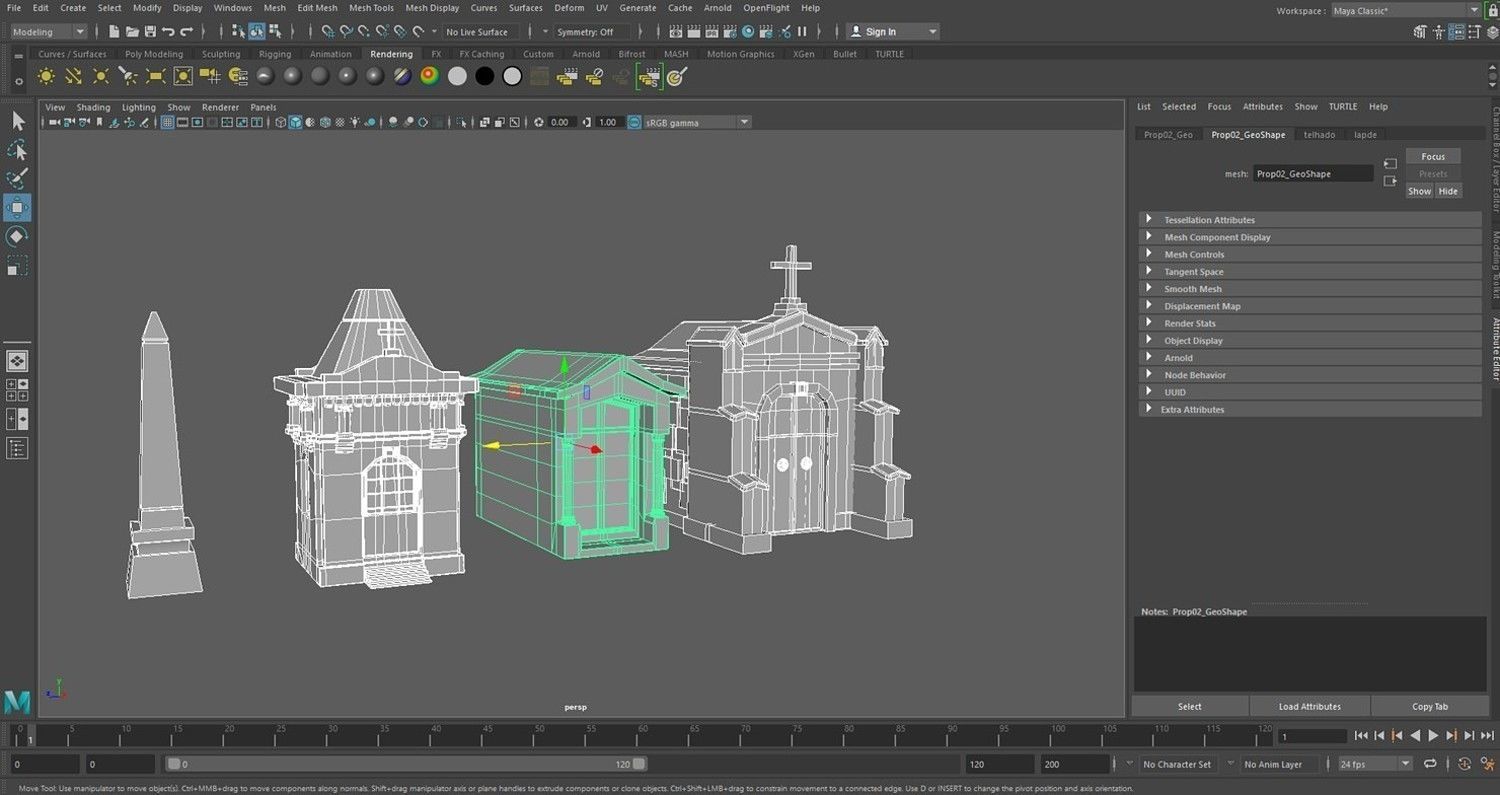Click the current frame field showing 1
1500x795 pixels.
1313,736
